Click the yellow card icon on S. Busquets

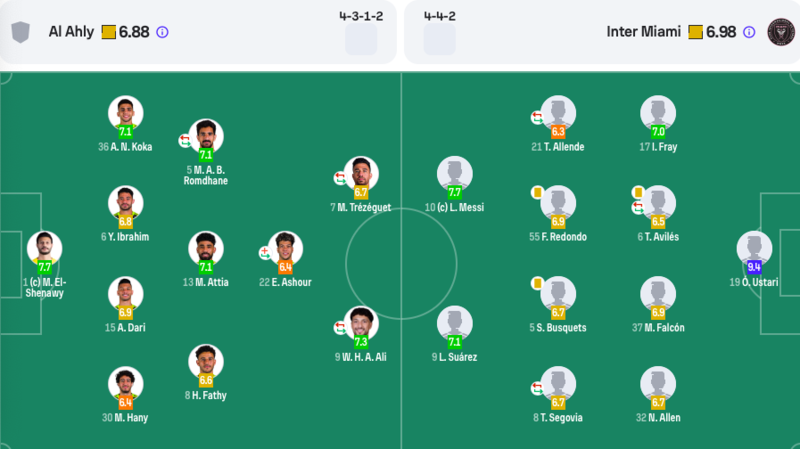pyautogui.click(x=537, y=283)
